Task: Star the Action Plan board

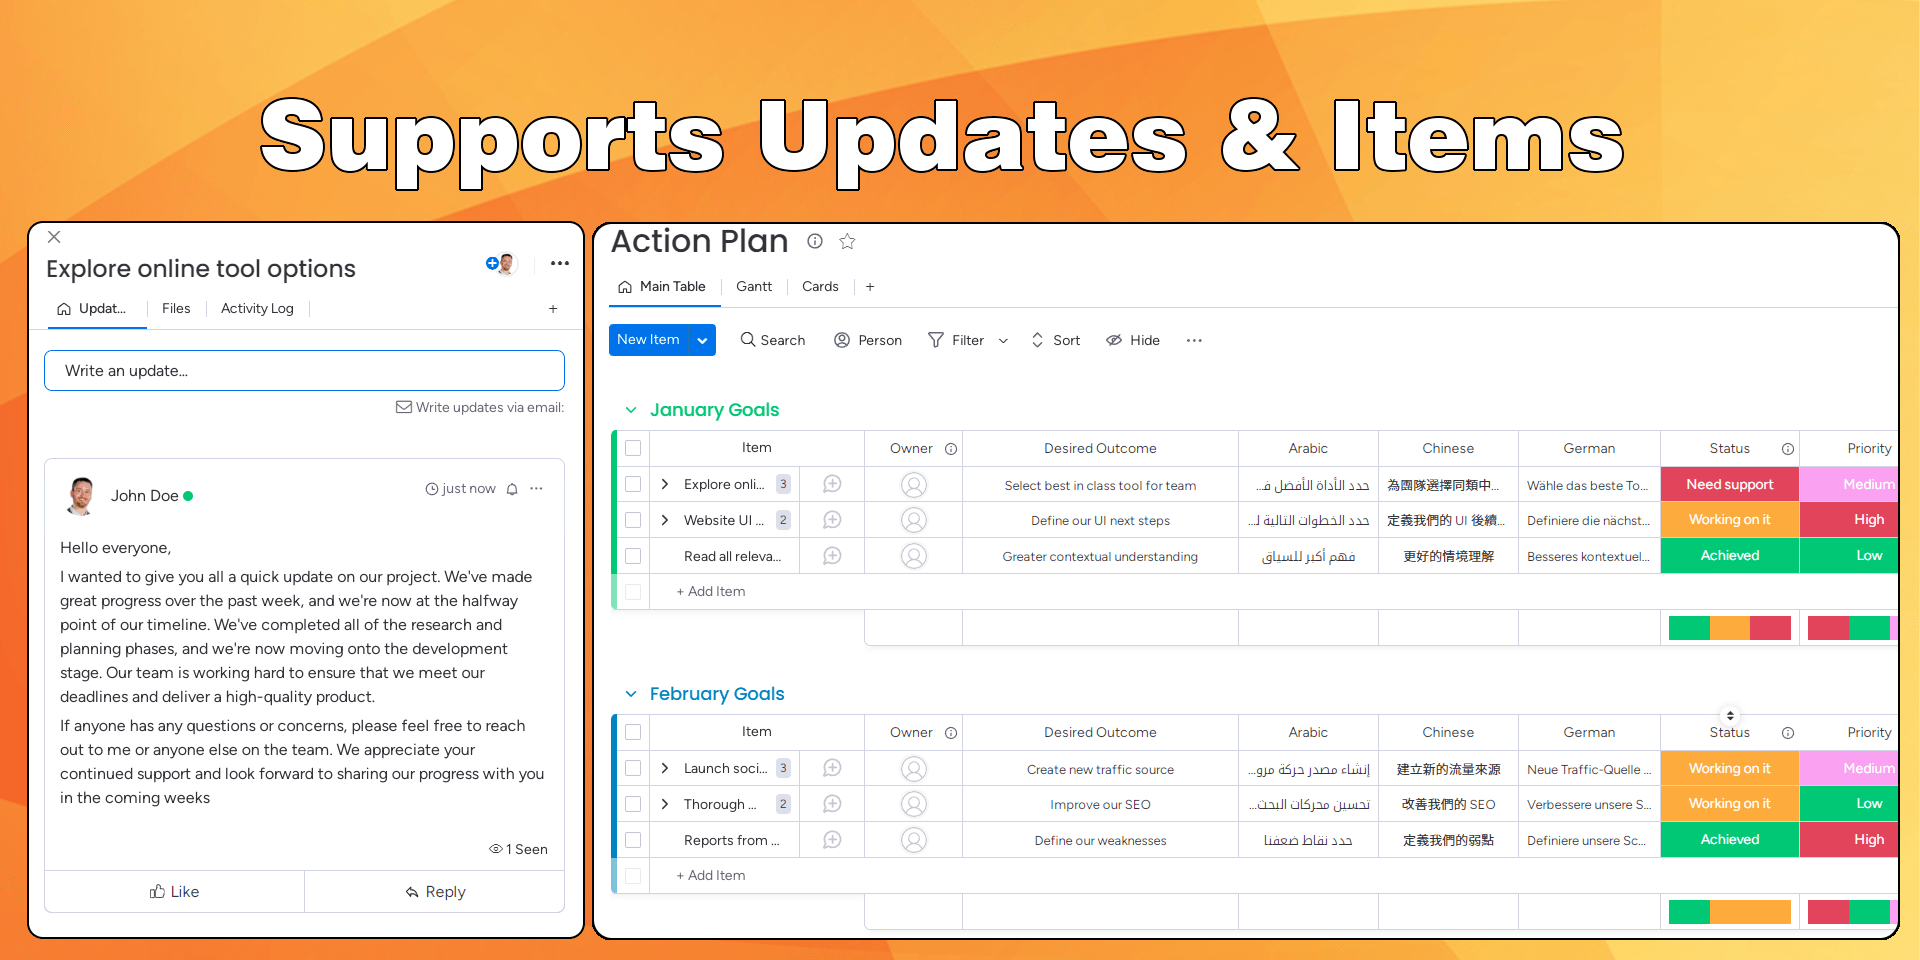Action: coord(847,241)
